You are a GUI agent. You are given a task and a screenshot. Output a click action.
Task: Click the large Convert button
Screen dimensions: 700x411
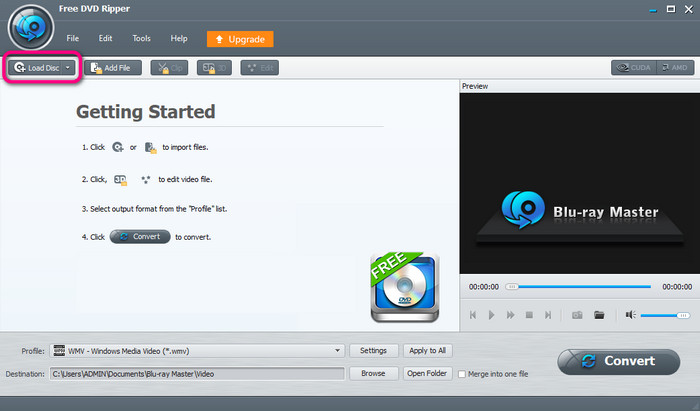(619, 361)
